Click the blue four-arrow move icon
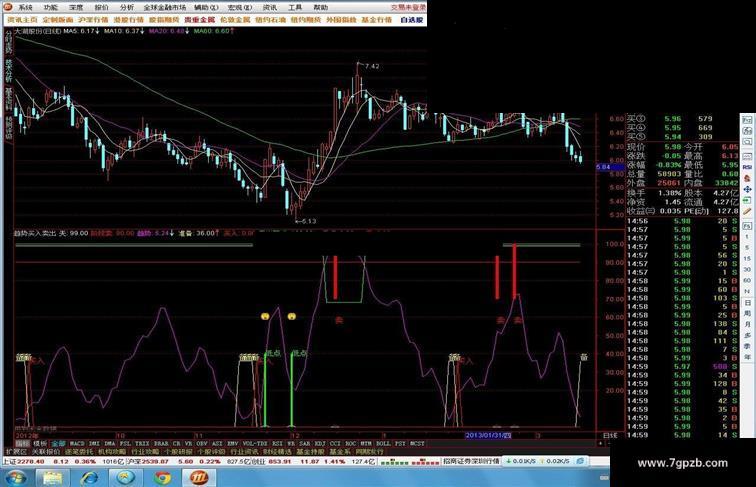Screen dimensions: 756x487 tap(747, 189)
